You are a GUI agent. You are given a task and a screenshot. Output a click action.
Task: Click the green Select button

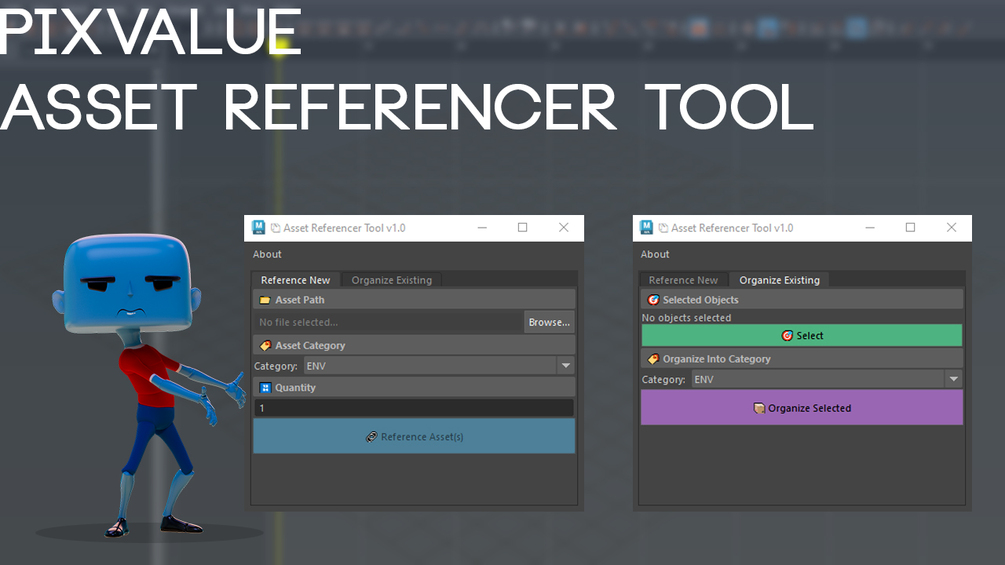tap(802, 336)
